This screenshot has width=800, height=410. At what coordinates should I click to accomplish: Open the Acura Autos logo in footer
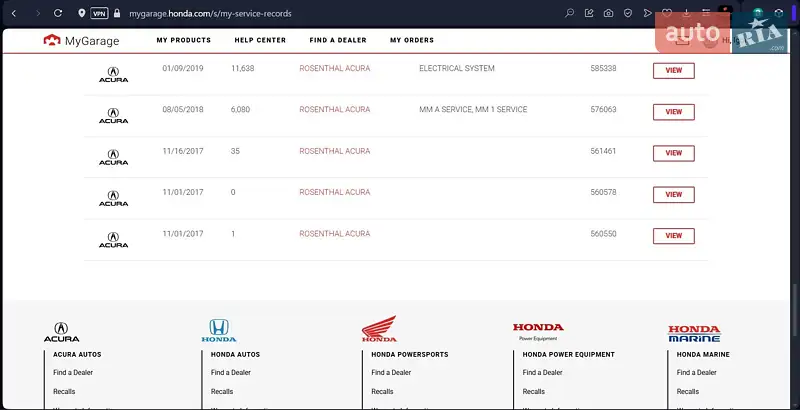(61, 332)
